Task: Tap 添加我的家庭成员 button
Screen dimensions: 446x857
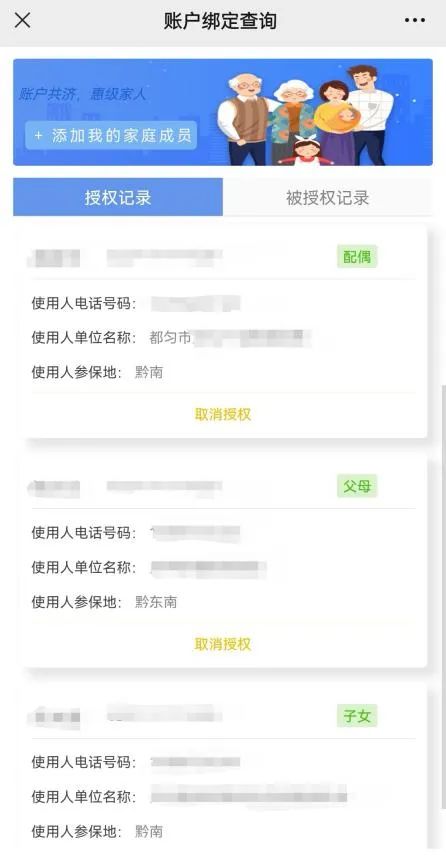Action: click(112, 136)
